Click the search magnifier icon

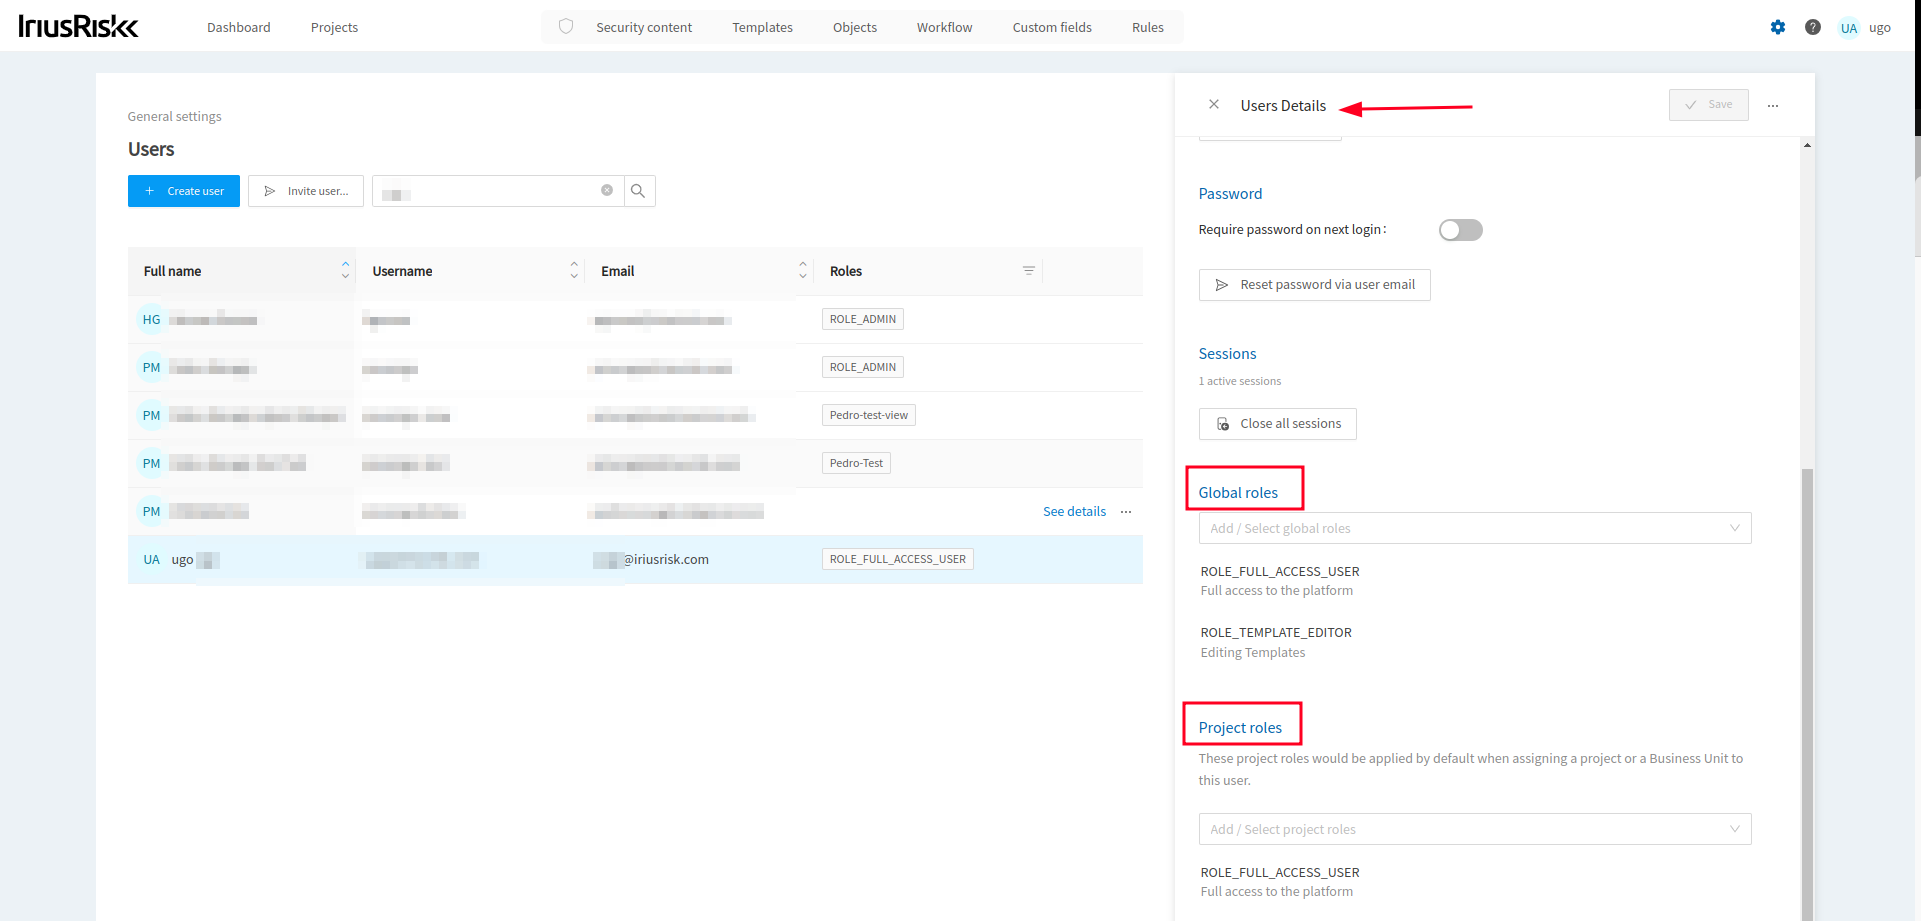pyautogui.click(x=638, y=191)
